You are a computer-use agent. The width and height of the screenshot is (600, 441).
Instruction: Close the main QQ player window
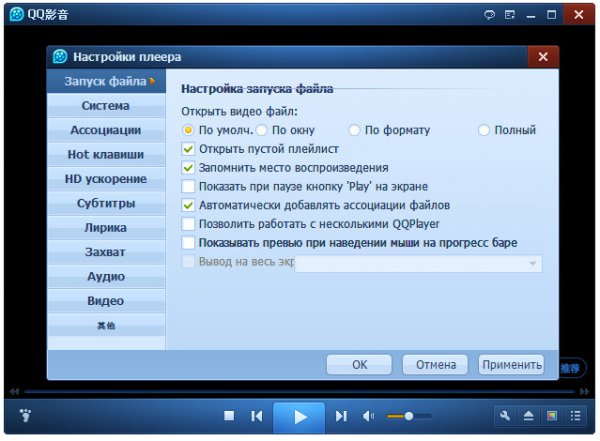point(579,15)
